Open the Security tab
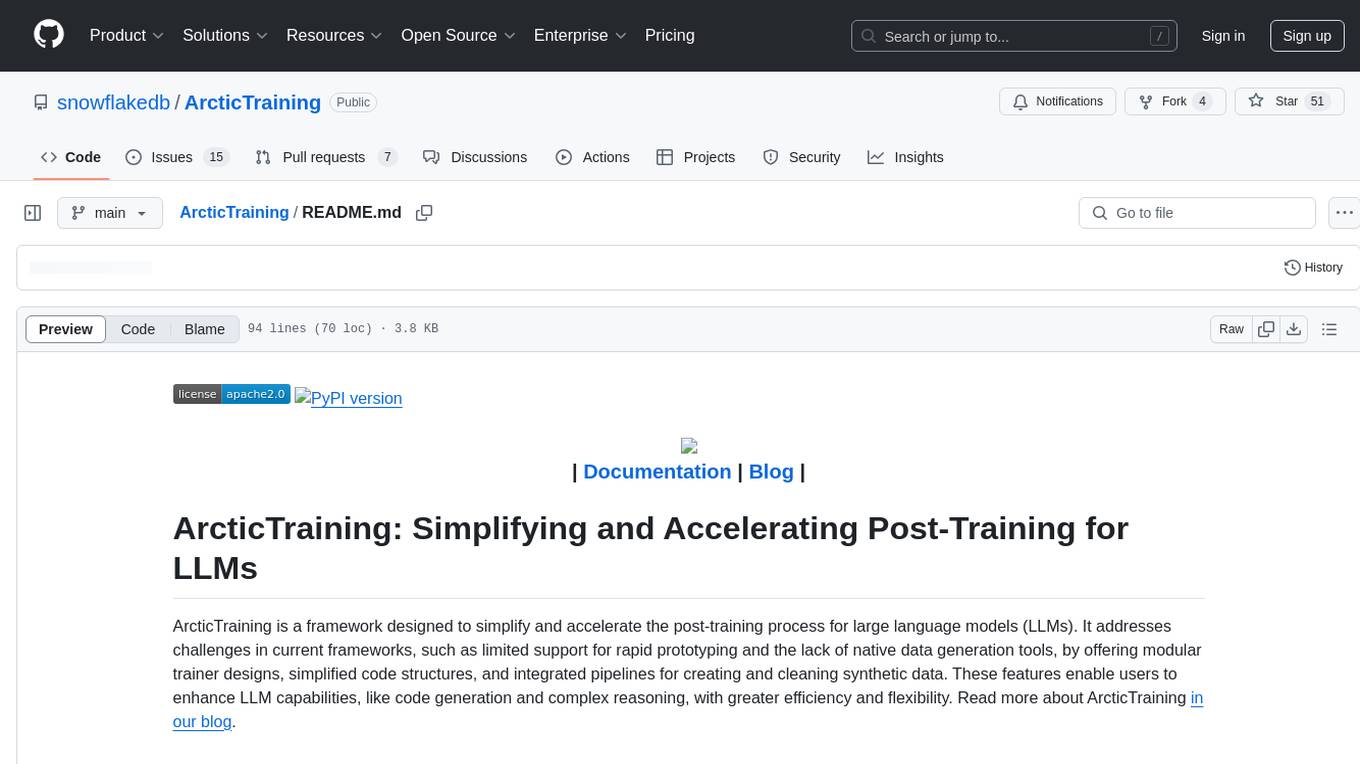This screenshot has width=1360, height=764. 801,157
